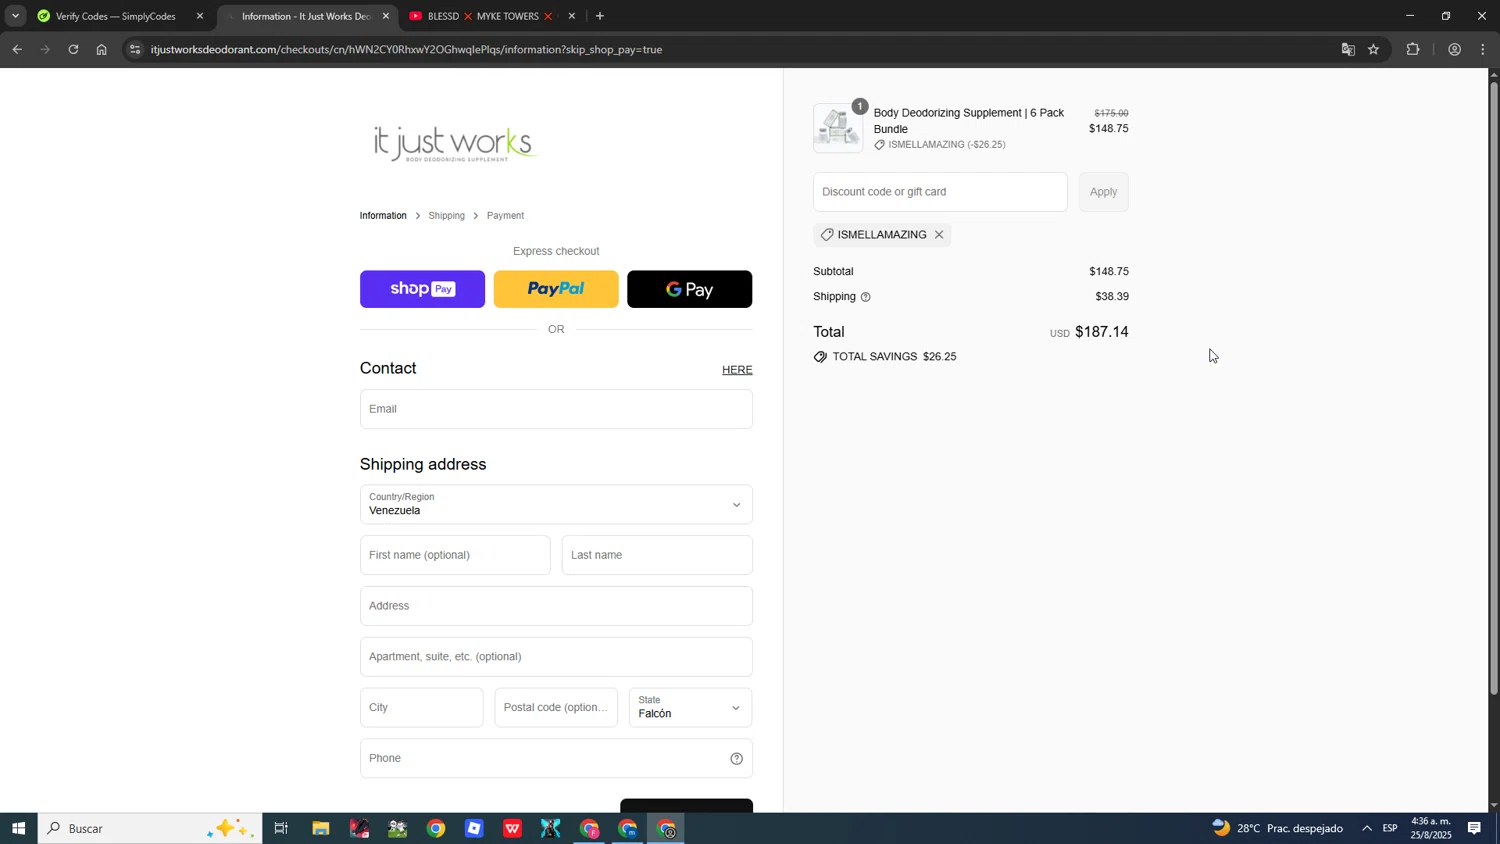Viewport: 1500px width, 844px height.
Task: Open the active Chrome taskbar icon
Action: [x=667, y=829]
